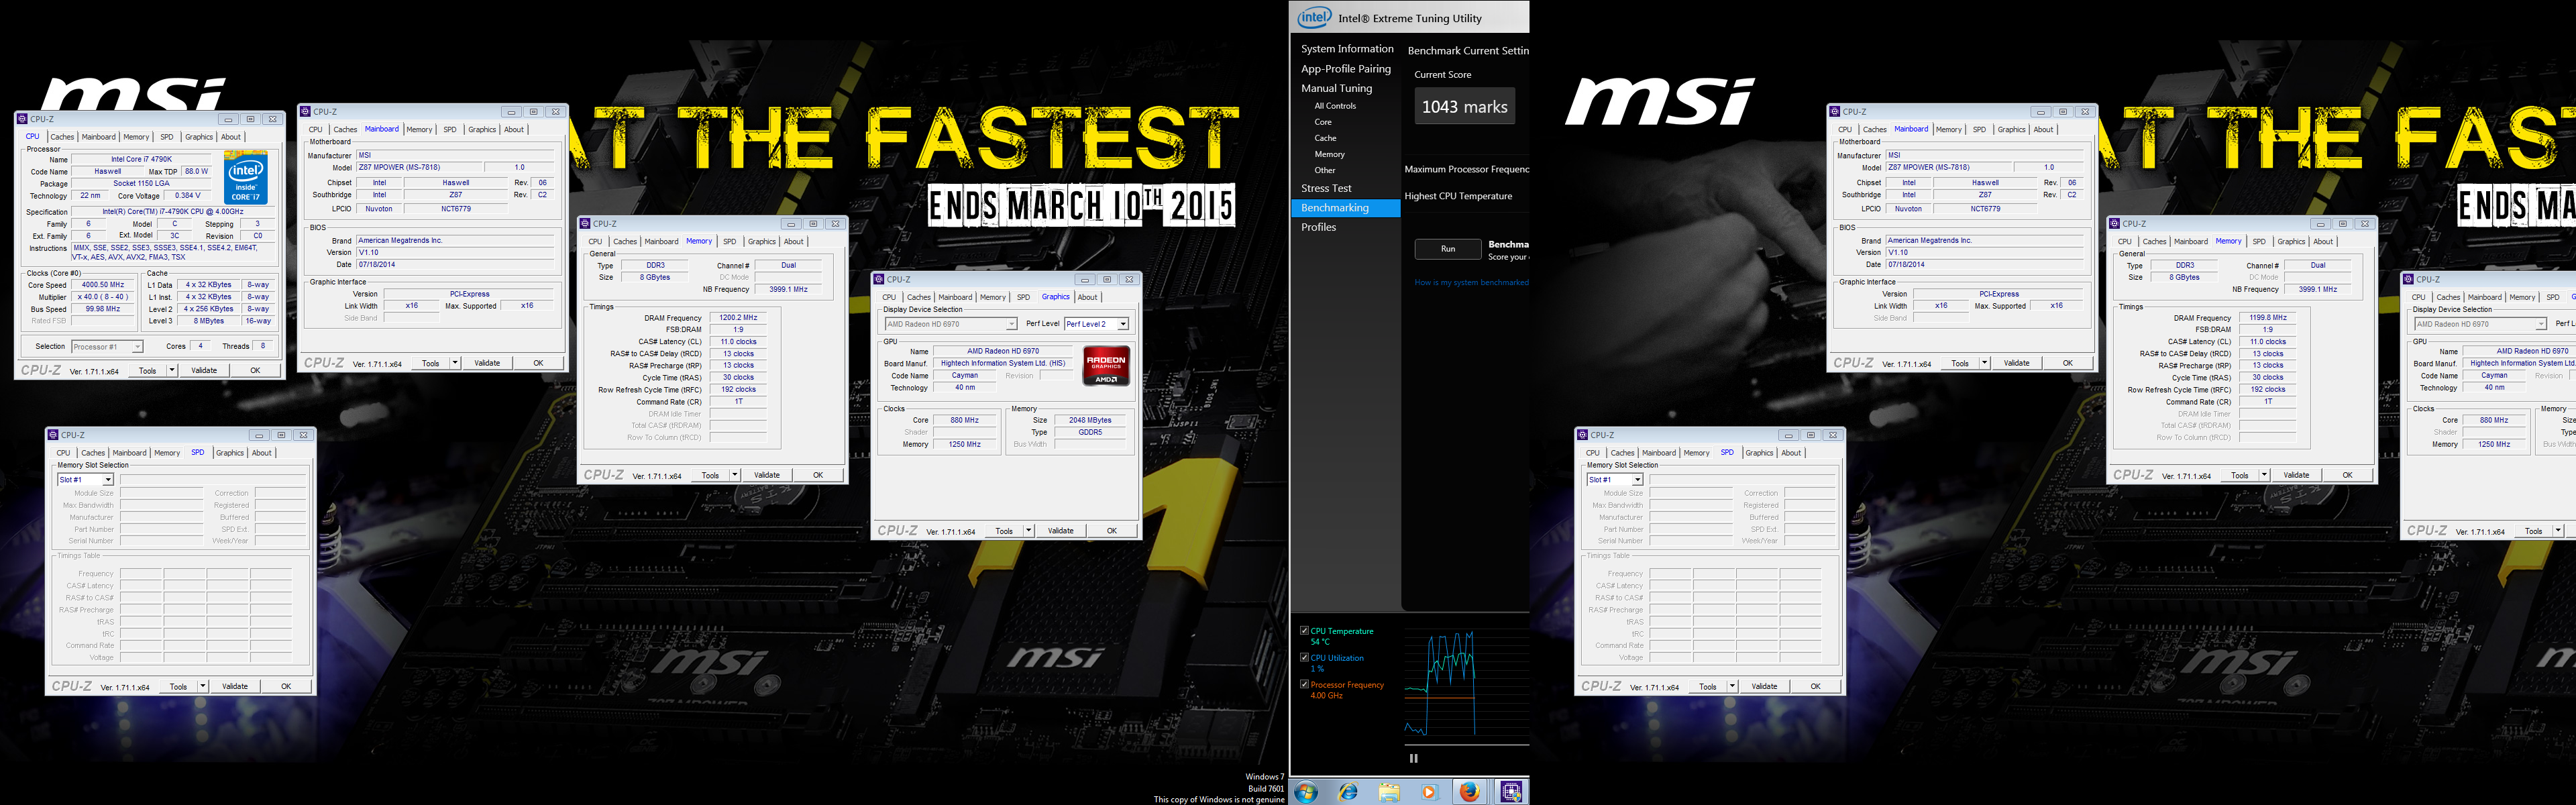
Task: Go to Stress Test in XTU
Action: (1326, 188)
